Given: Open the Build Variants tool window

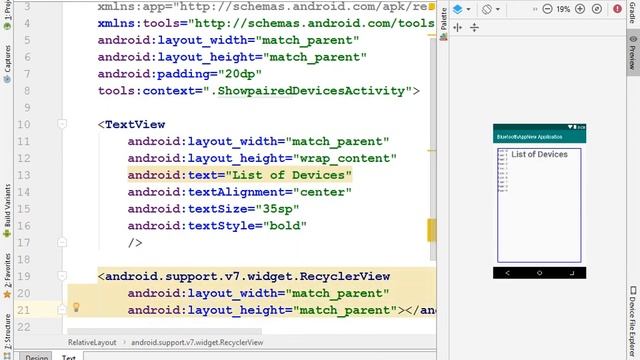Looking at the screenshot, I should pyautogui.click(x=7, y=210).
